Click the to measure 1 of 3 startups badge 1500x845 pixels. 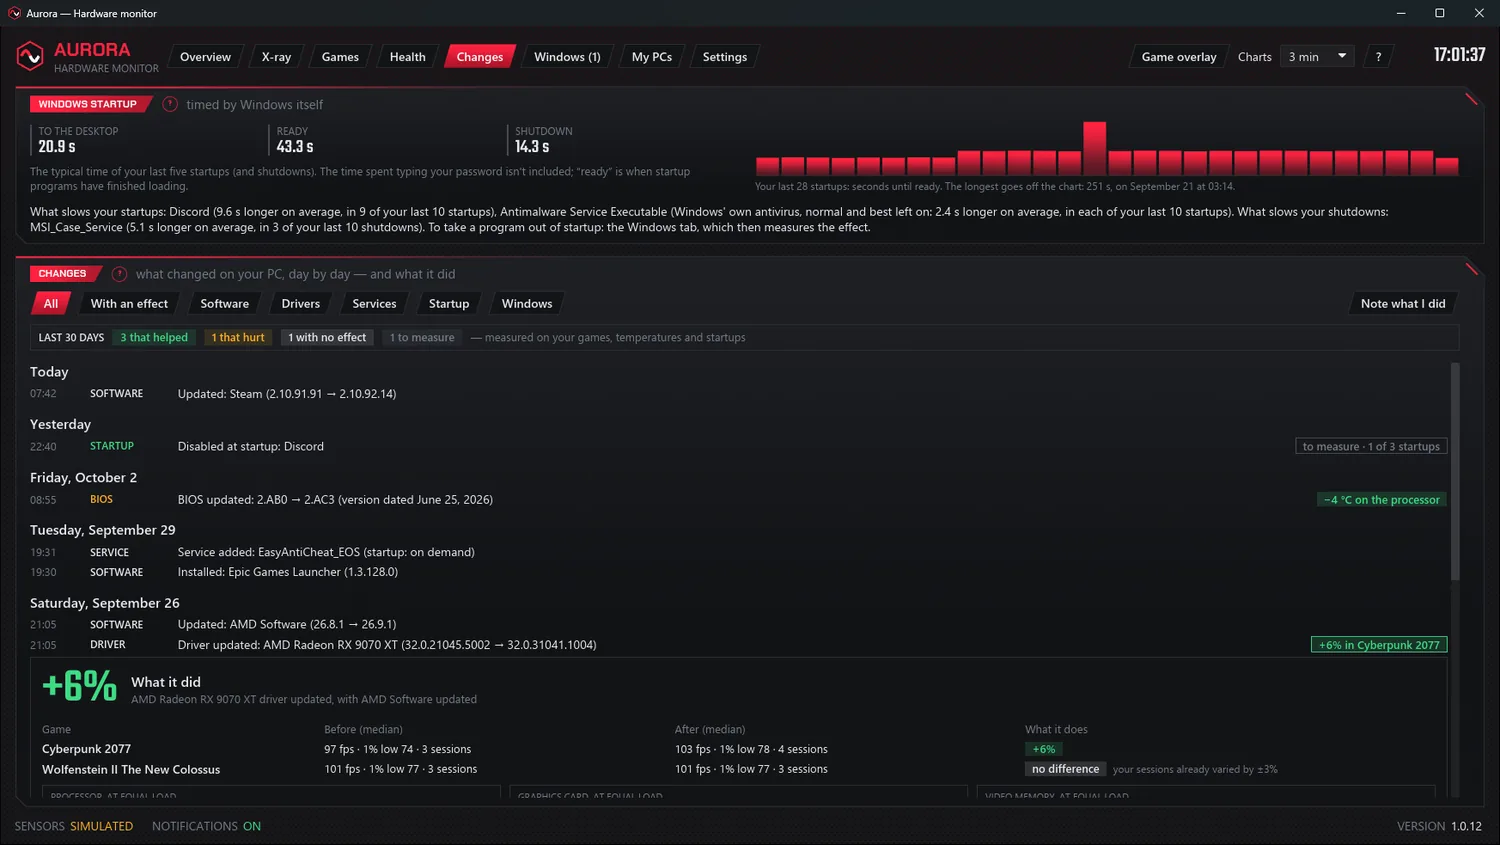tap(1371, 447)
